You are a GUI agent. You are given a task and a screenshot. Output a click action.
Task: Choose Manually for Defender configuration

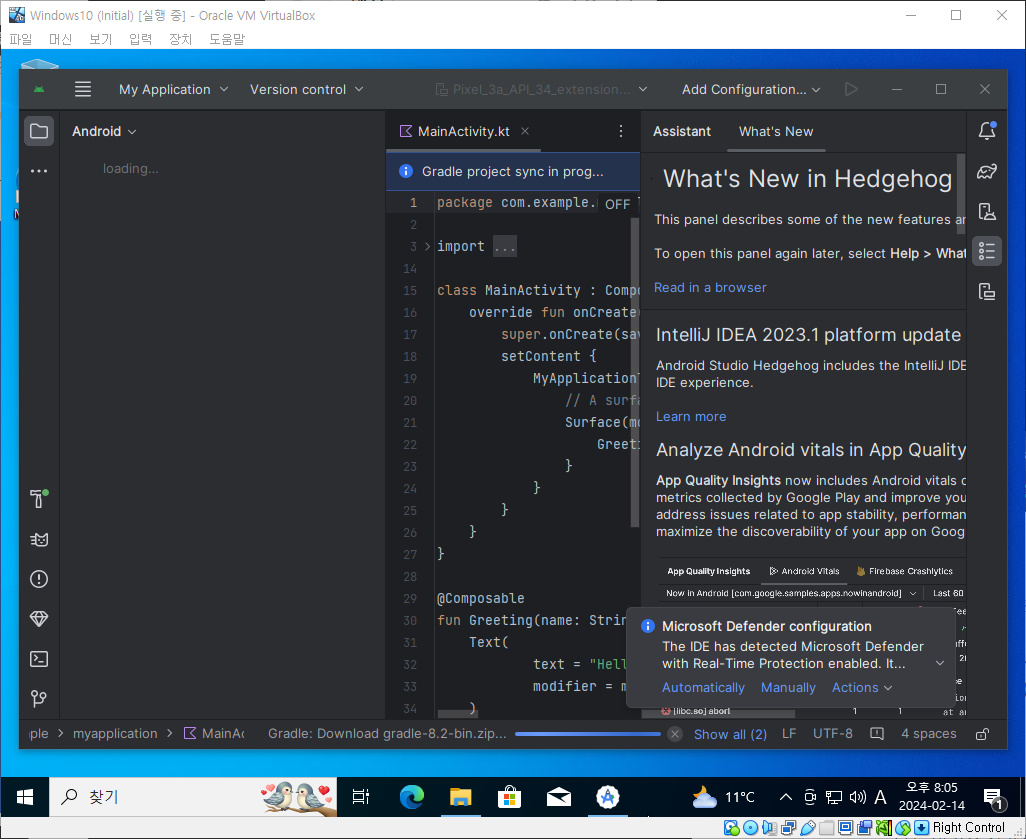click(788, 687)
